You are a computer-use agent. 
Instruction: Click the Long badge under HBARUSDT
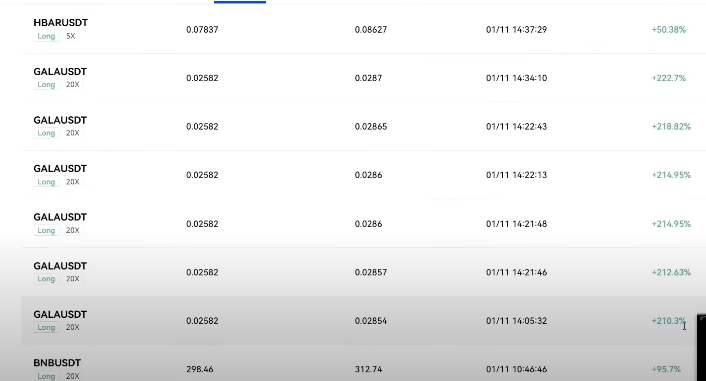click(46, 36)
